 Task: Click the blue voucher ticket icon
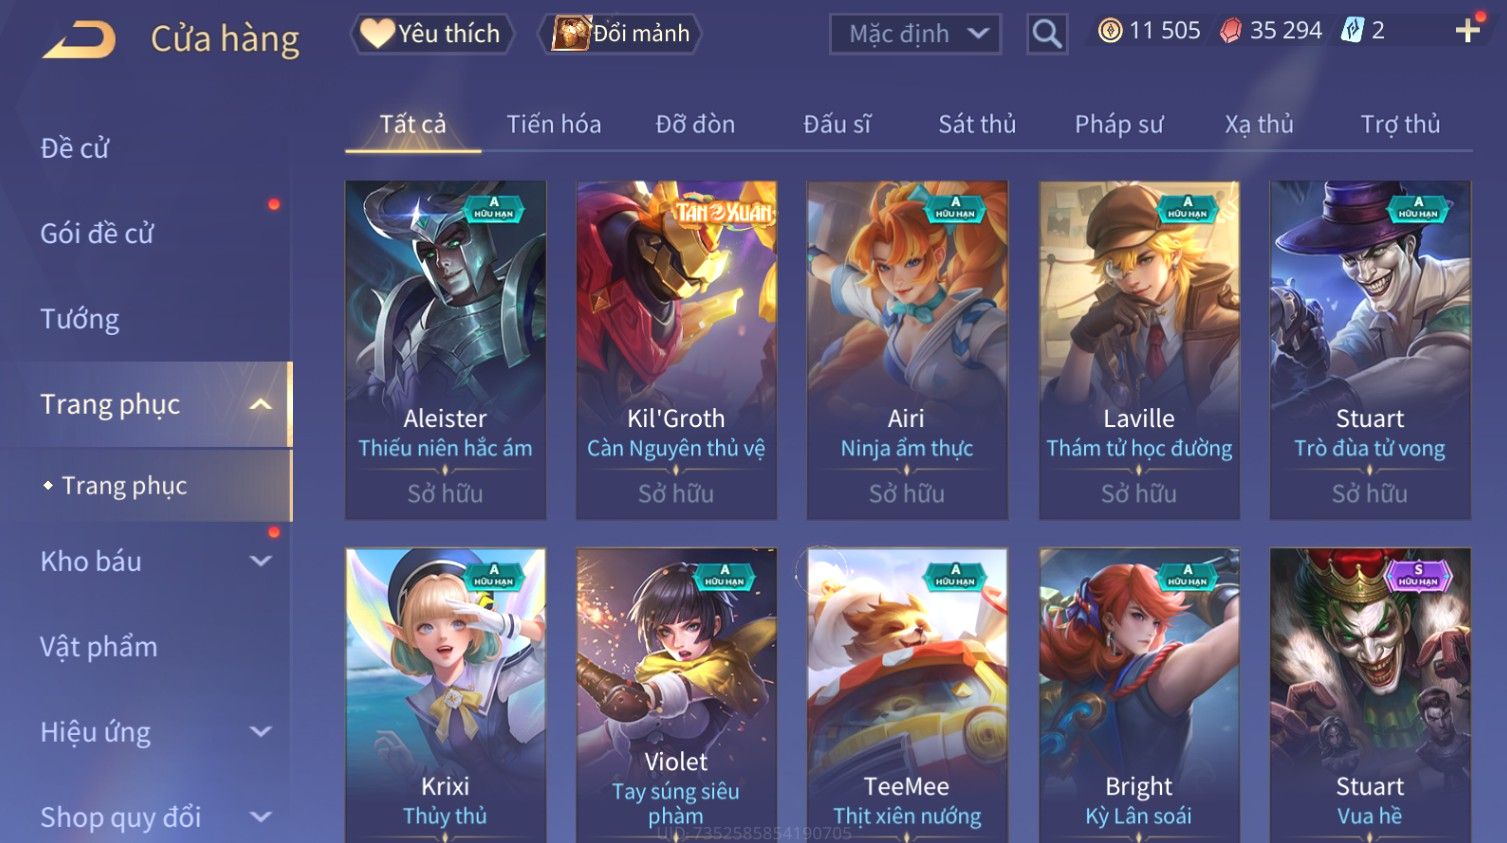pyautogui.click(x=1352, y=30)
